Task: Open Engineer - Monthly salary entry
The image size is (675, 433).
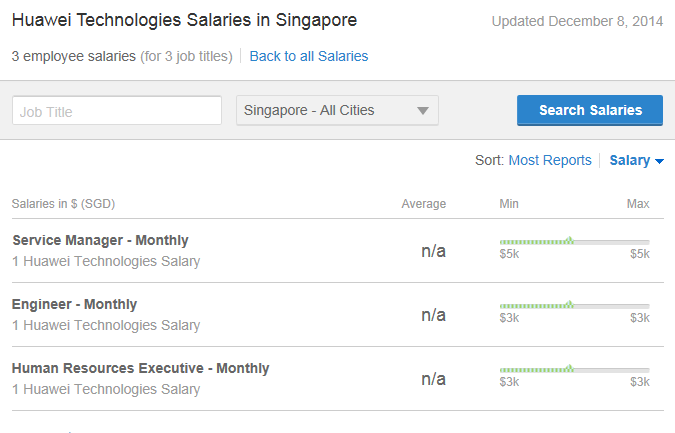Action: coord(74,304)
